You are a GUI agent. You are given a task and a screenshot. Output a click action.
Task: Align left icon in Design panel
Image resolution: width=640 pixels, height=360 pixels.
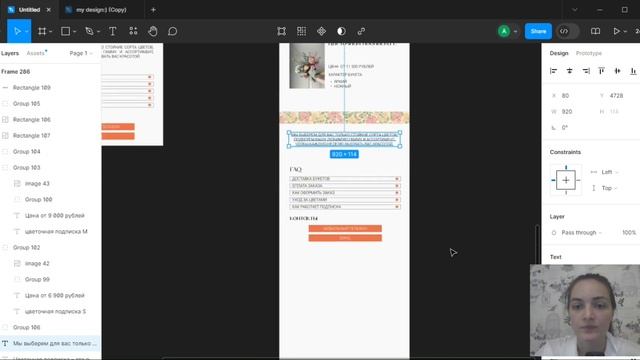tap(553, 71)
